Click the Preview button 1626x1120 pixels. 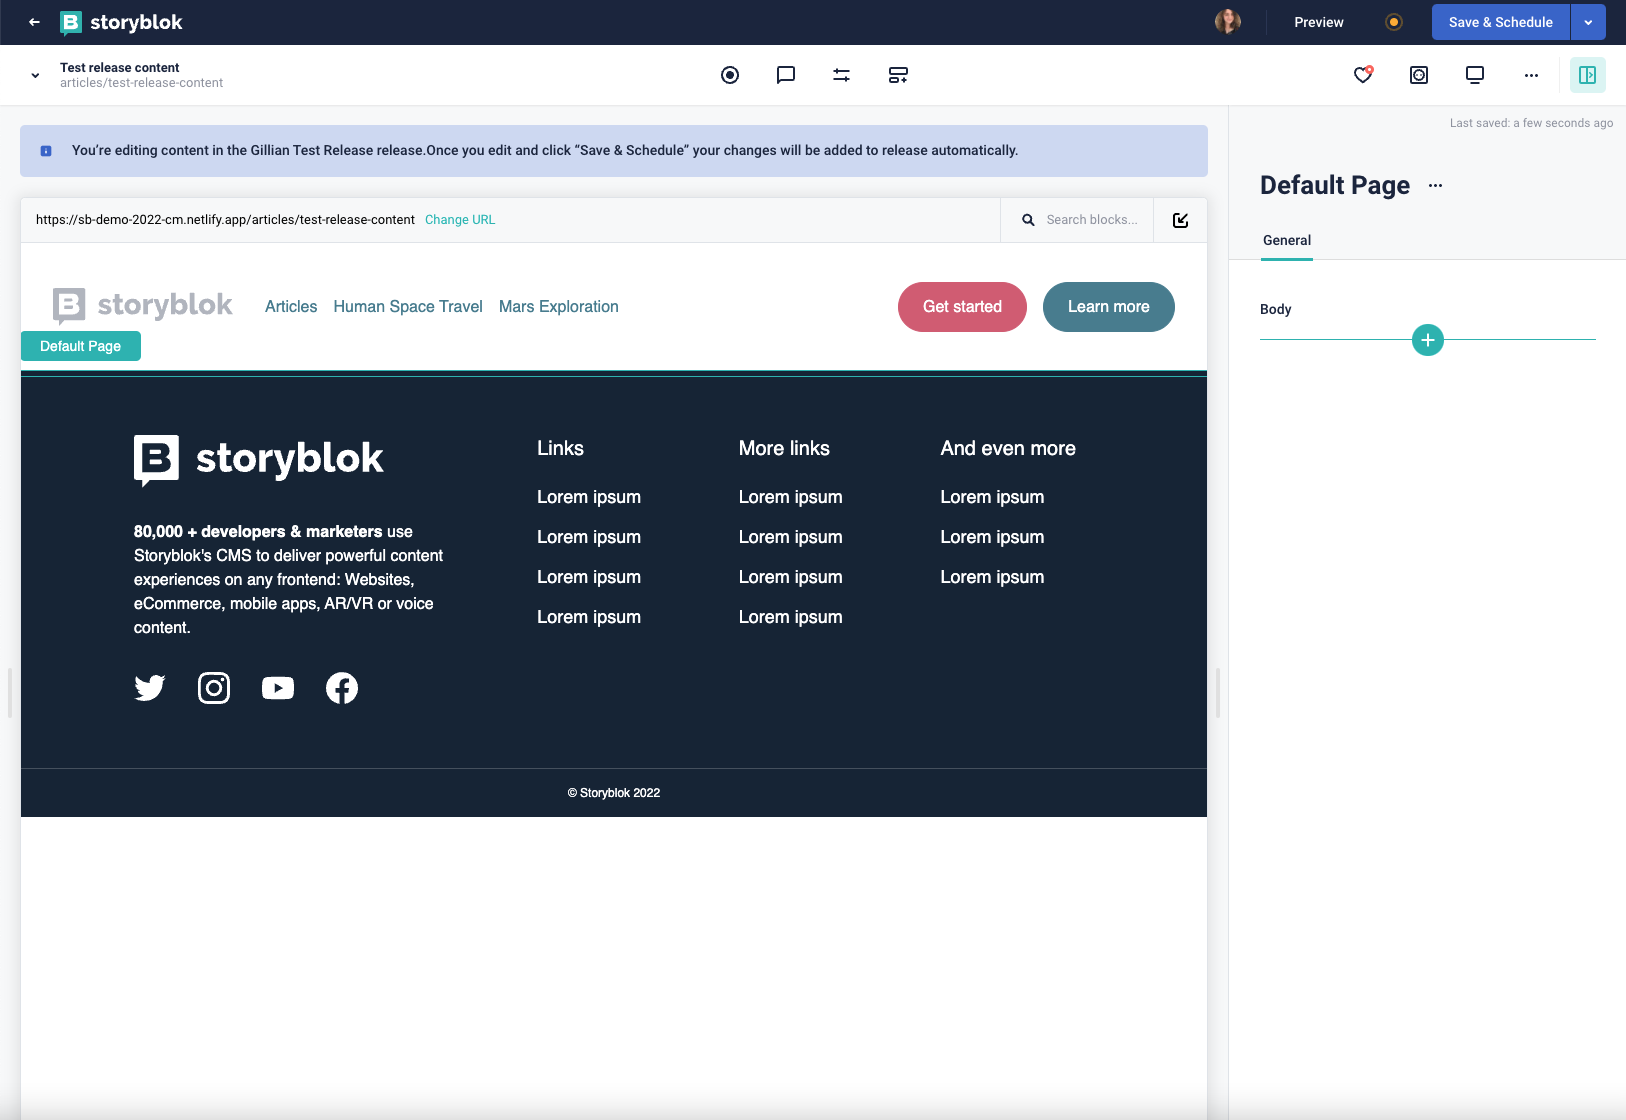1319,22
